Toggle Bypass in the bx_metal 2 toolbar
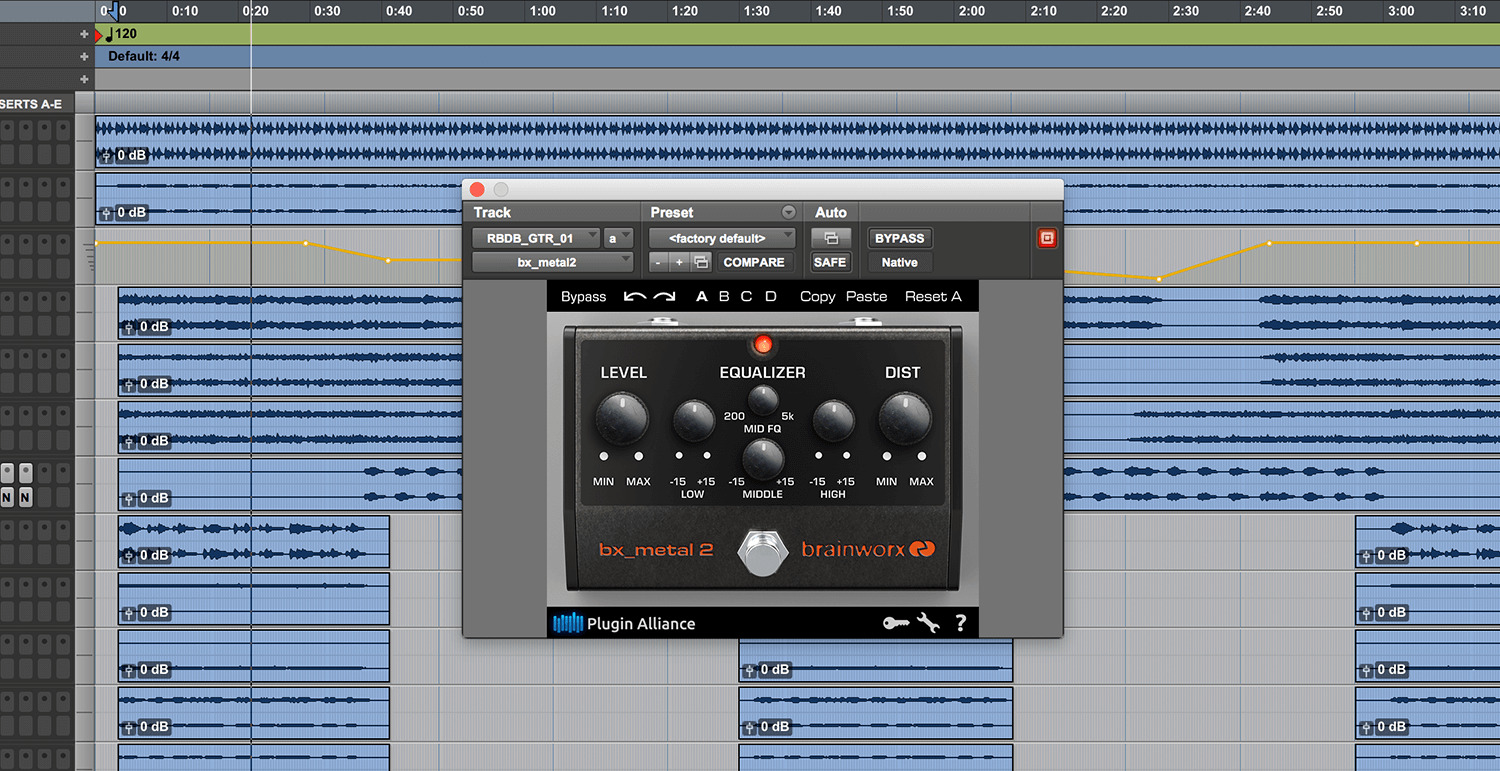This screenshot has width=1500, height=771. pos(583,296)
